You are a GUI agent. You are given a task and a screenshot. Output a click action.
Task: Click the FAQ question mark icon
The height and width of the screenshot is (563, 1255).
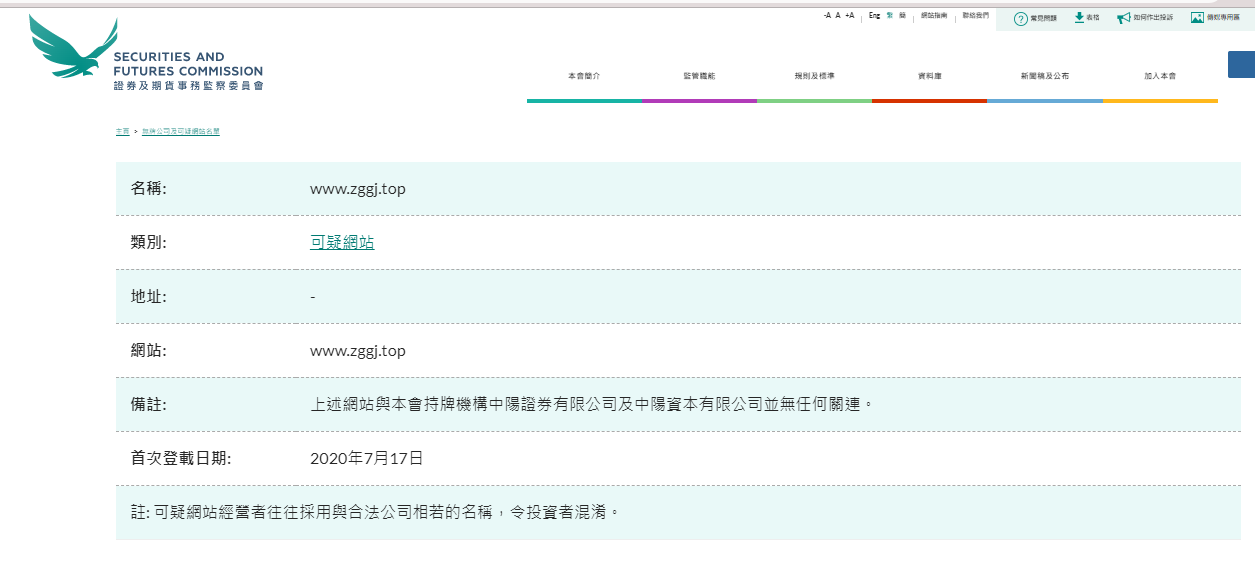pos(1020,18)
